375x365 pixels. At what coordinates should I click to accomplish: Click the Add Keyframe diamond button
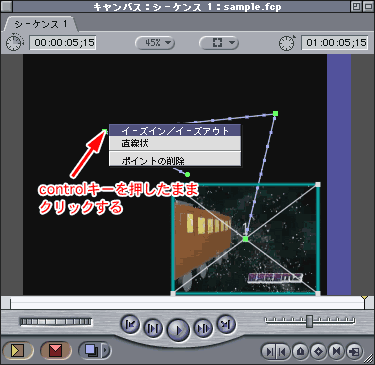pyautogui.click(x=318, y=351)
